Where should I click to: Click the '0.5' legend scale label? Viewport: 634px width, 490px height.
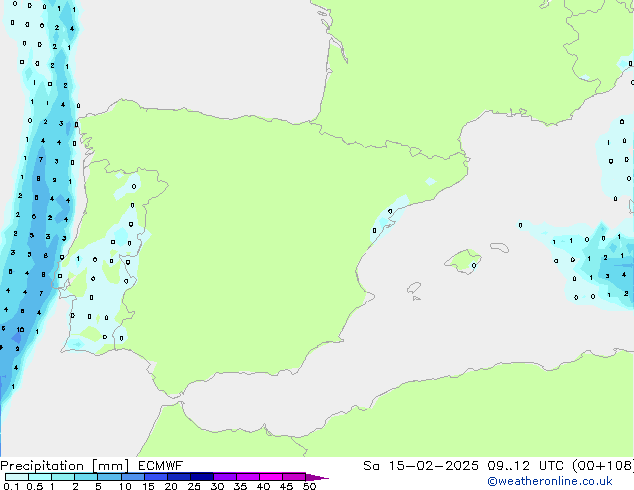(35, 486)
